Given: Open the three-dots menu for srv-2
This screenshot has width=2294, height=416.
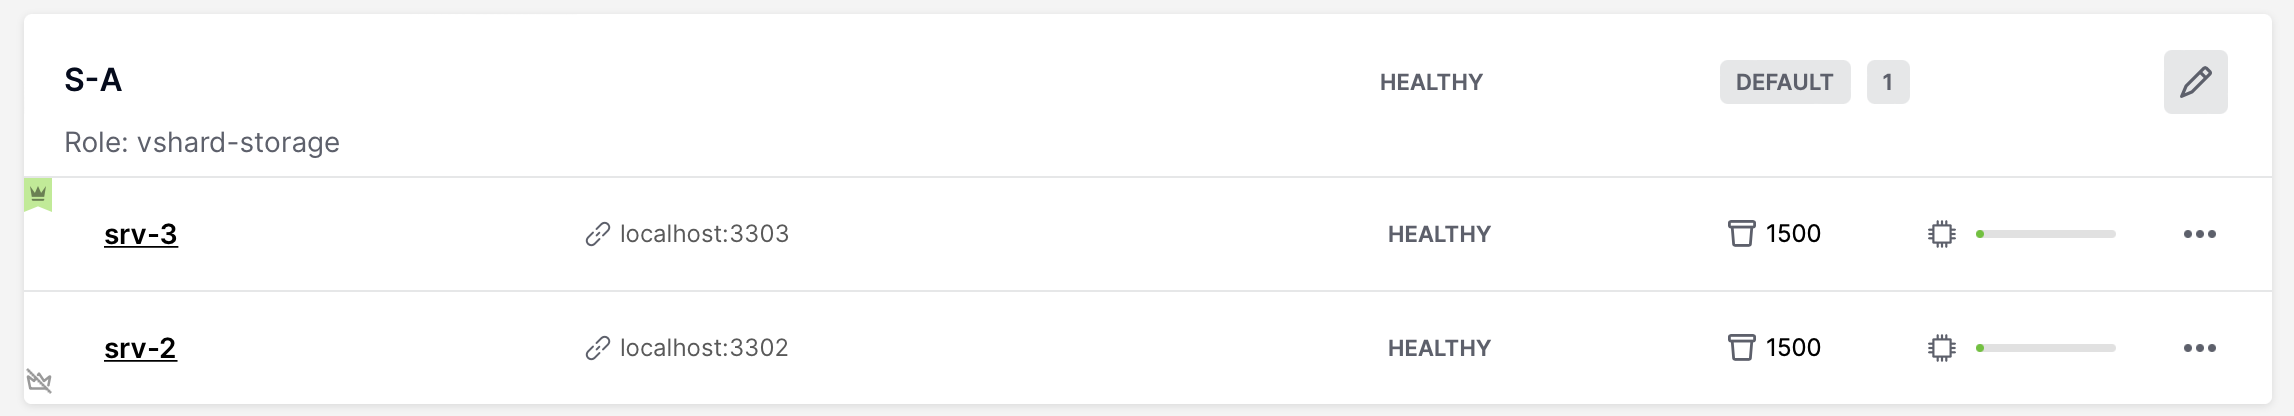Looking at the screenshot, I should pyautogui.click(x=2200, y=348).
